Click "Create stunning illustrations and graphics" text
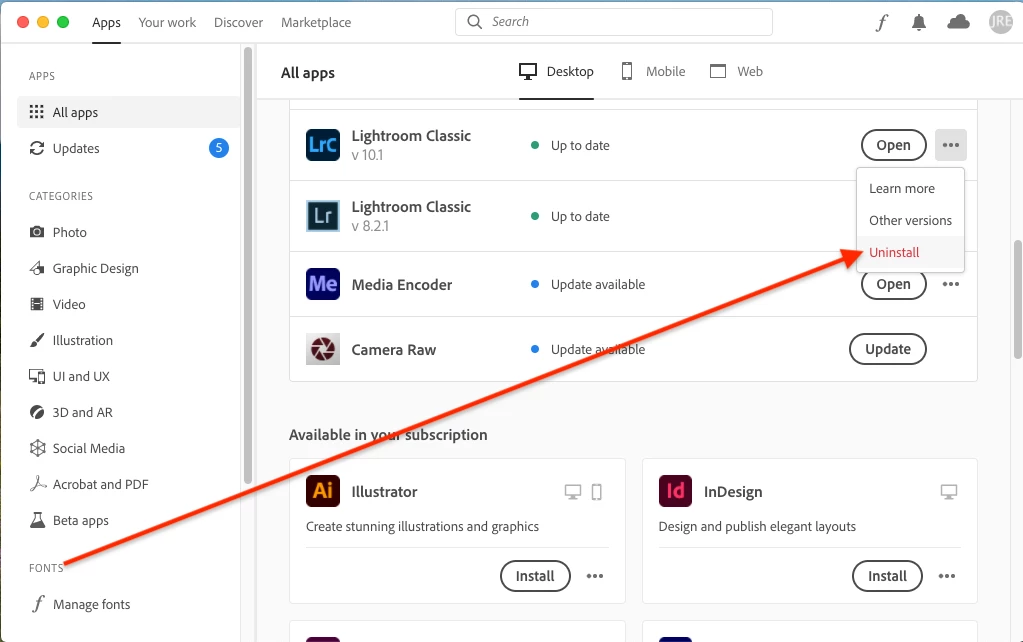This screenshot has width=1023, height=642. tap(422, 527)
